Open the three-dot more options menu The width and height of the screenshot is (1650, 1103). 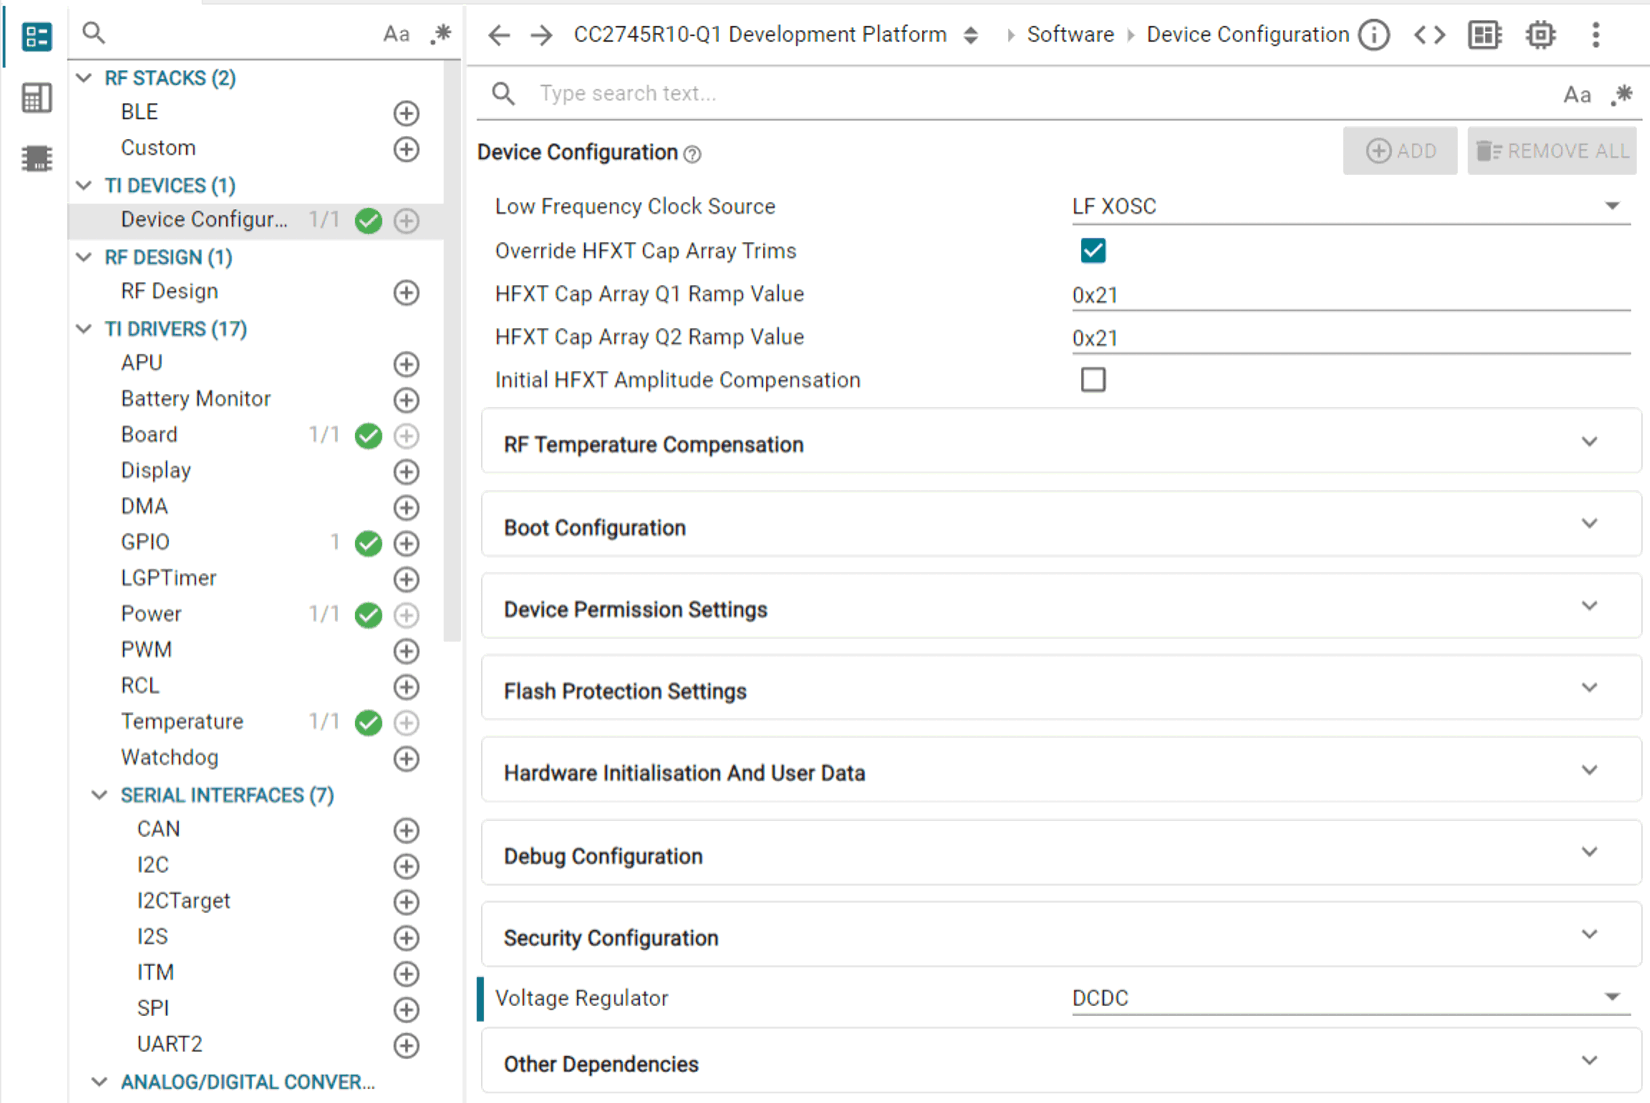(1595, 35)
